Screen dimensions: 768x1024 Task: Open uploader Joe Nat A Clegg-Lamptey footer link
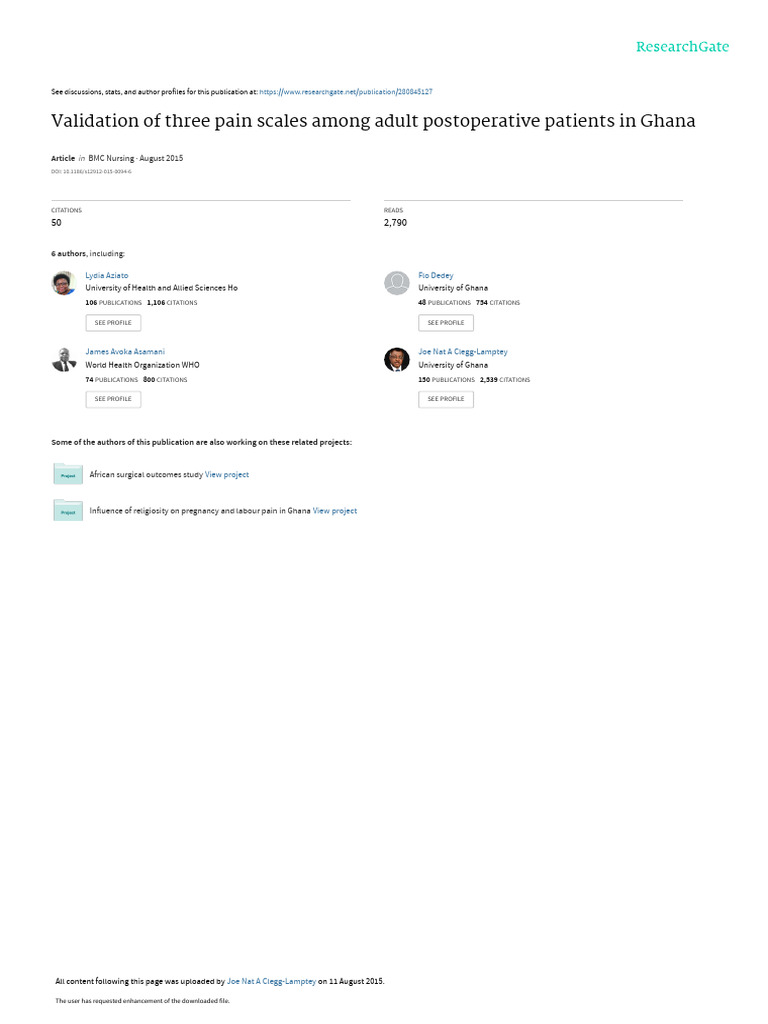[271, 982]
